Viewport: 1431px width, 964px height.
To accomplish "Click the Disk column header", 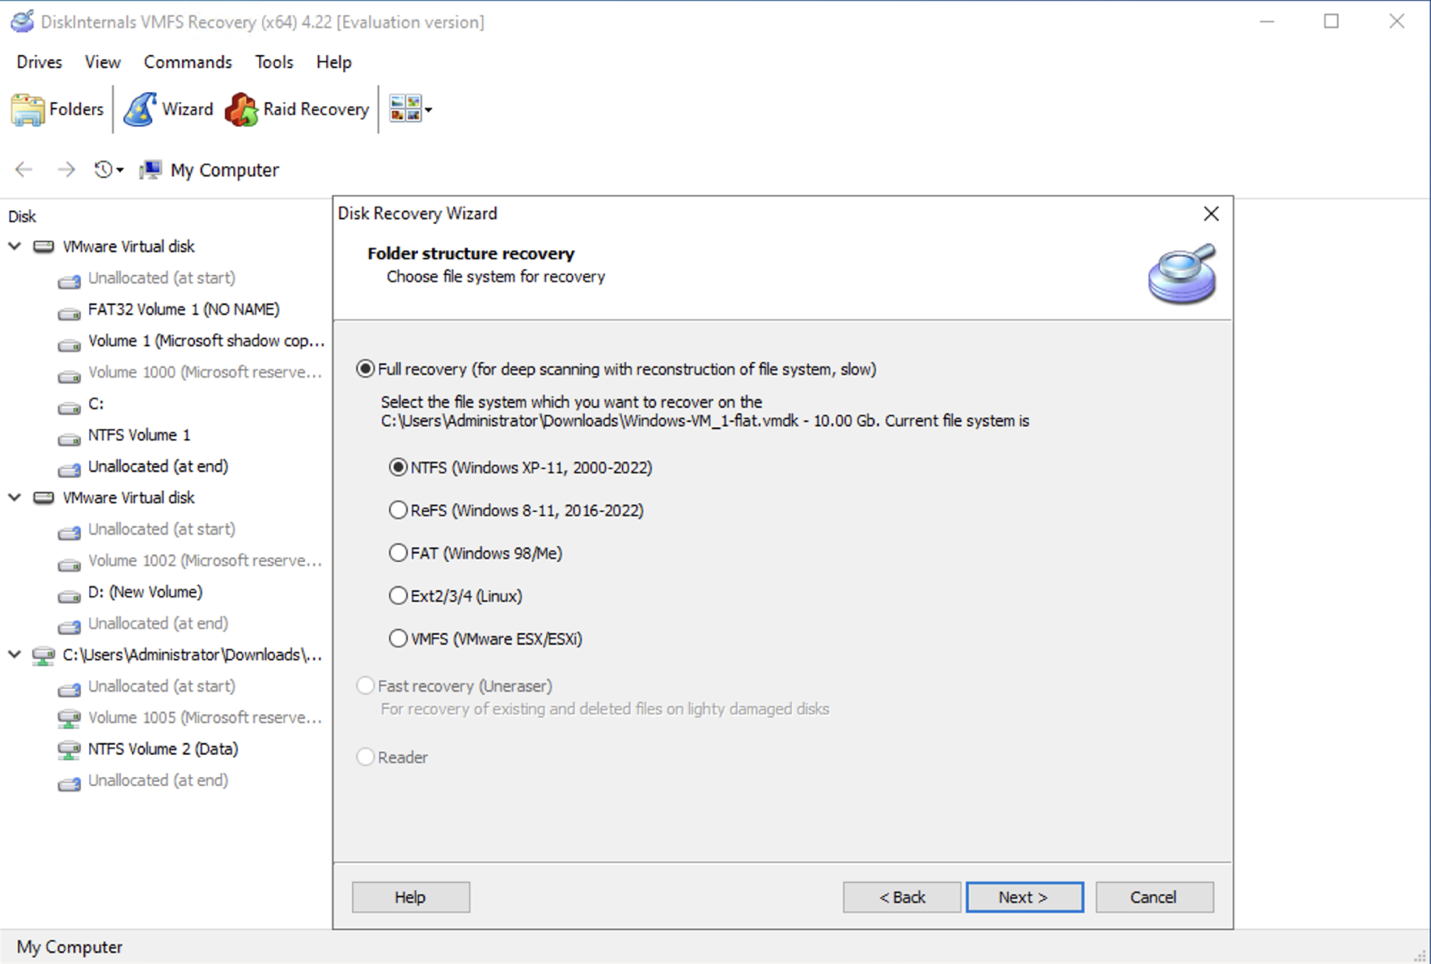I will (22, 216).
